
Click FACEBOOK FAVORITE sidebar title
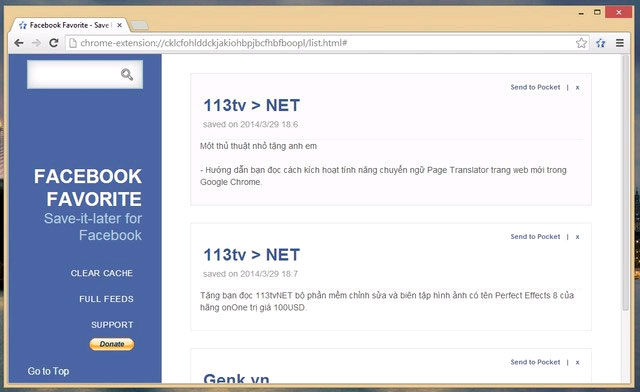88,188
